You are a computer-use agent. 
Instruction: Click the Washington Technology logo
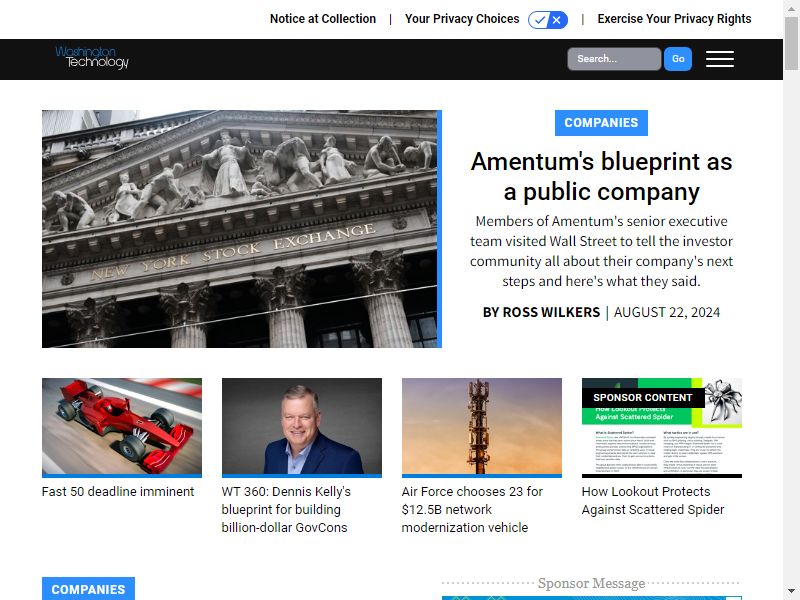[x=92, y=57]
